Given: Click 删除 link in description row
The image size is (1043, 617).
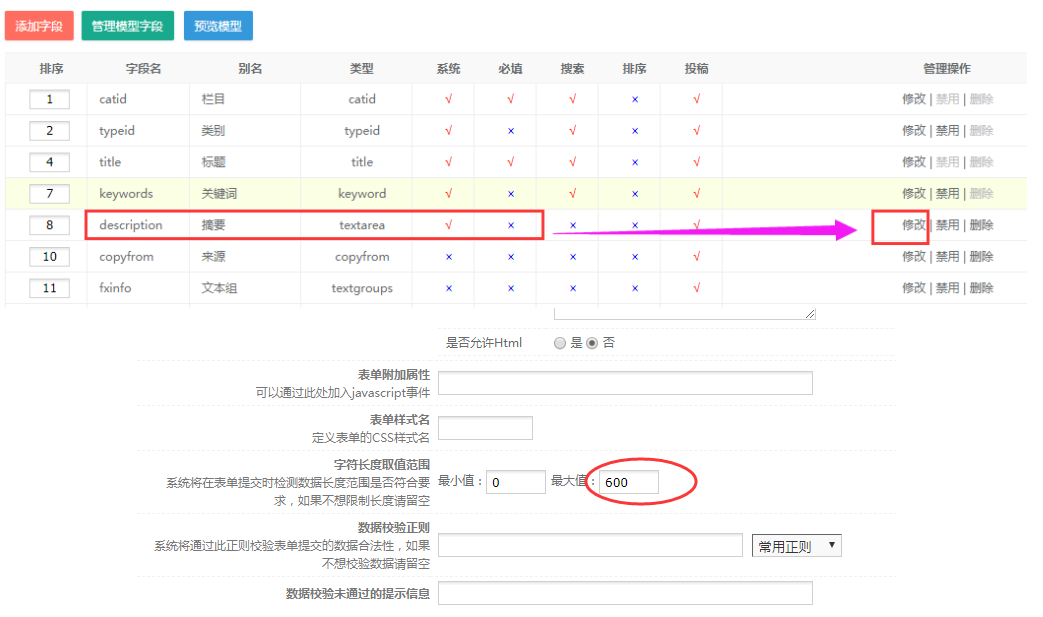Looking at the screenshot, I should pyautogui.click(x=982, y=225).
